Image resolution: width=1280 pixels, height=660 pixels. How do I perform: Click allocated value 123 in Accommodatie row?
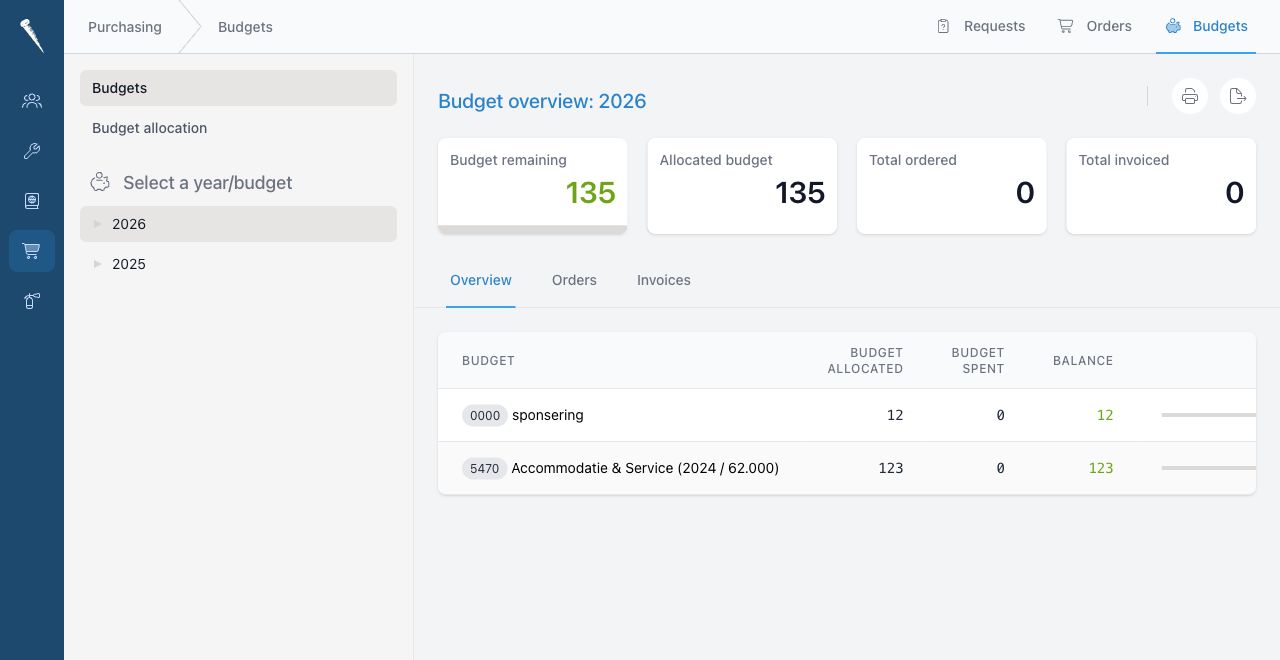click(x=890, y=468)
